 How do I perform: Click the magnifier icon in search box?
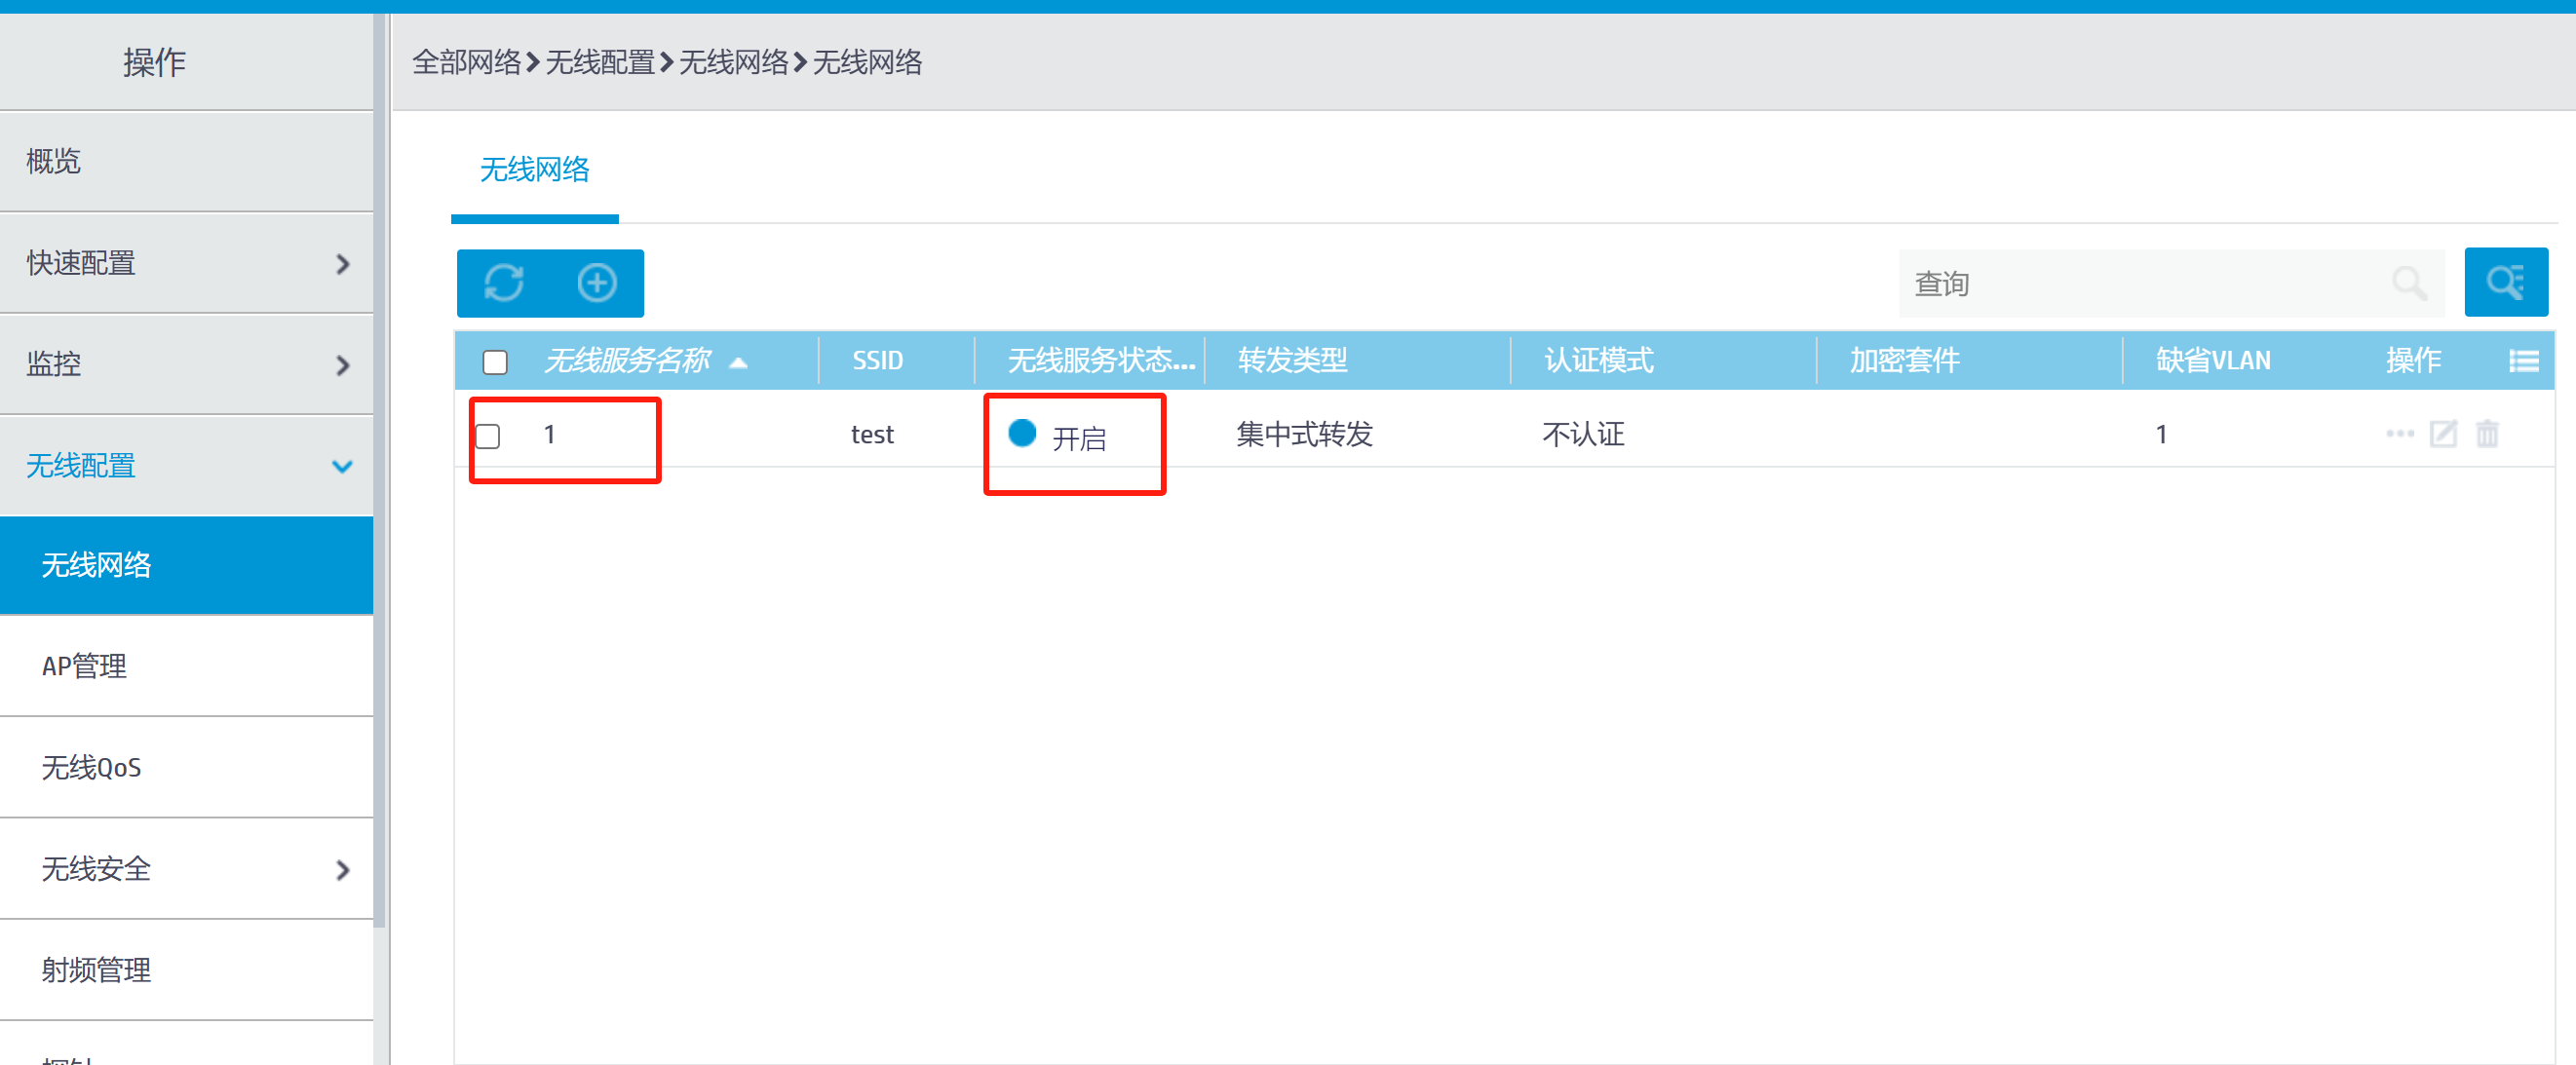pyautogui.click(x=2408, y=283)
